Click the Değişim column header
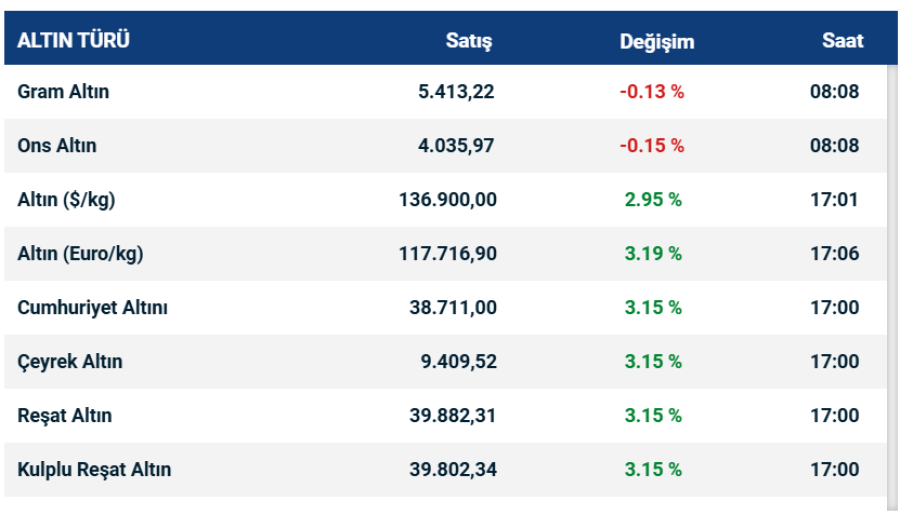This screenshot has height=515, width=900. pos(656,41)
